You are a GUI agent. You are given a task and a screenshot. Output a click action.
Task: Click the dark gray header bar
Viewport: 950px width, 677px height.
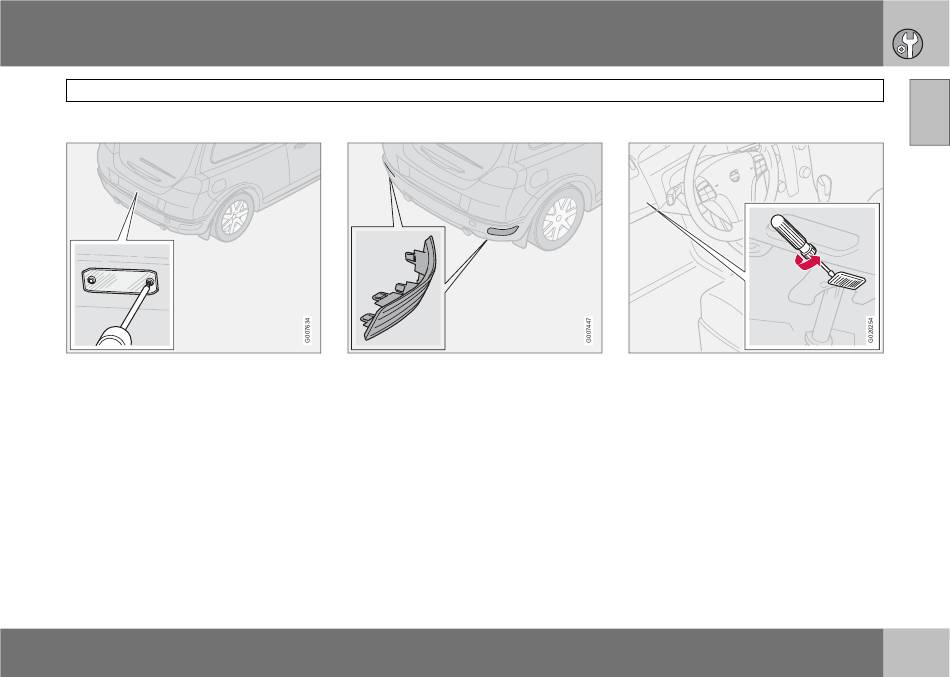[x=441, y=33]
